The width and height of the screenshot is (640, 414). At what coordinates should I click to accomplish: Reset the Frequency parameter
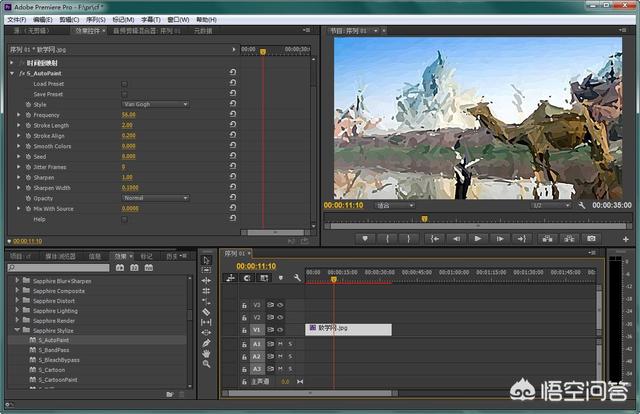(x=233, y=114)
